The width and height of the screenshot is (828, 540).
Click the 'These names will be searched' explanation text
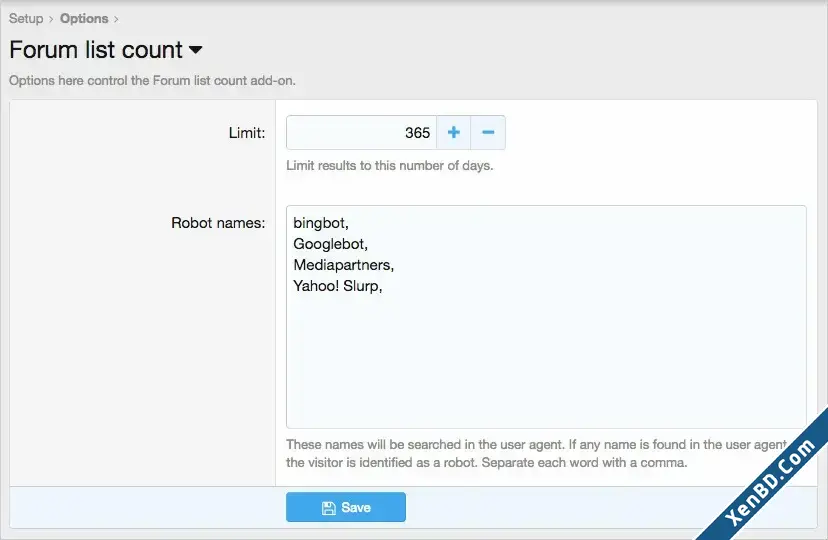[539, 453]
